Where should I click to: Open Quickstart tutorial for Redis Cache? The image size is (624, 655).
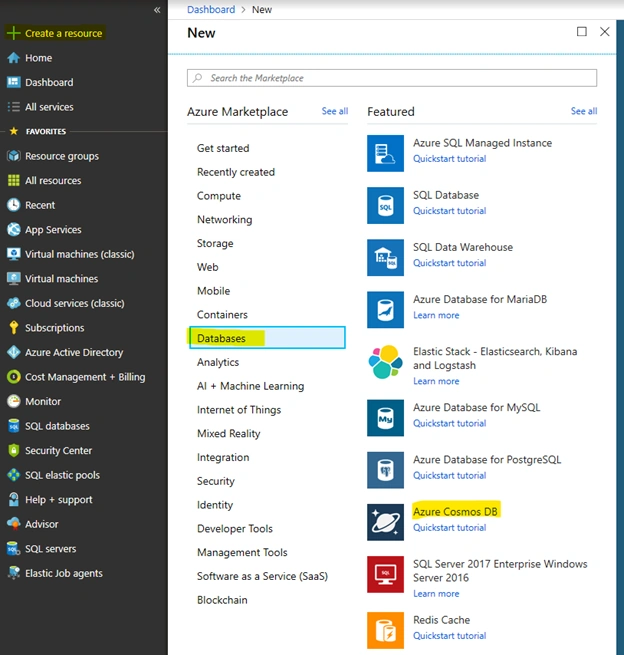coord(449,635)
